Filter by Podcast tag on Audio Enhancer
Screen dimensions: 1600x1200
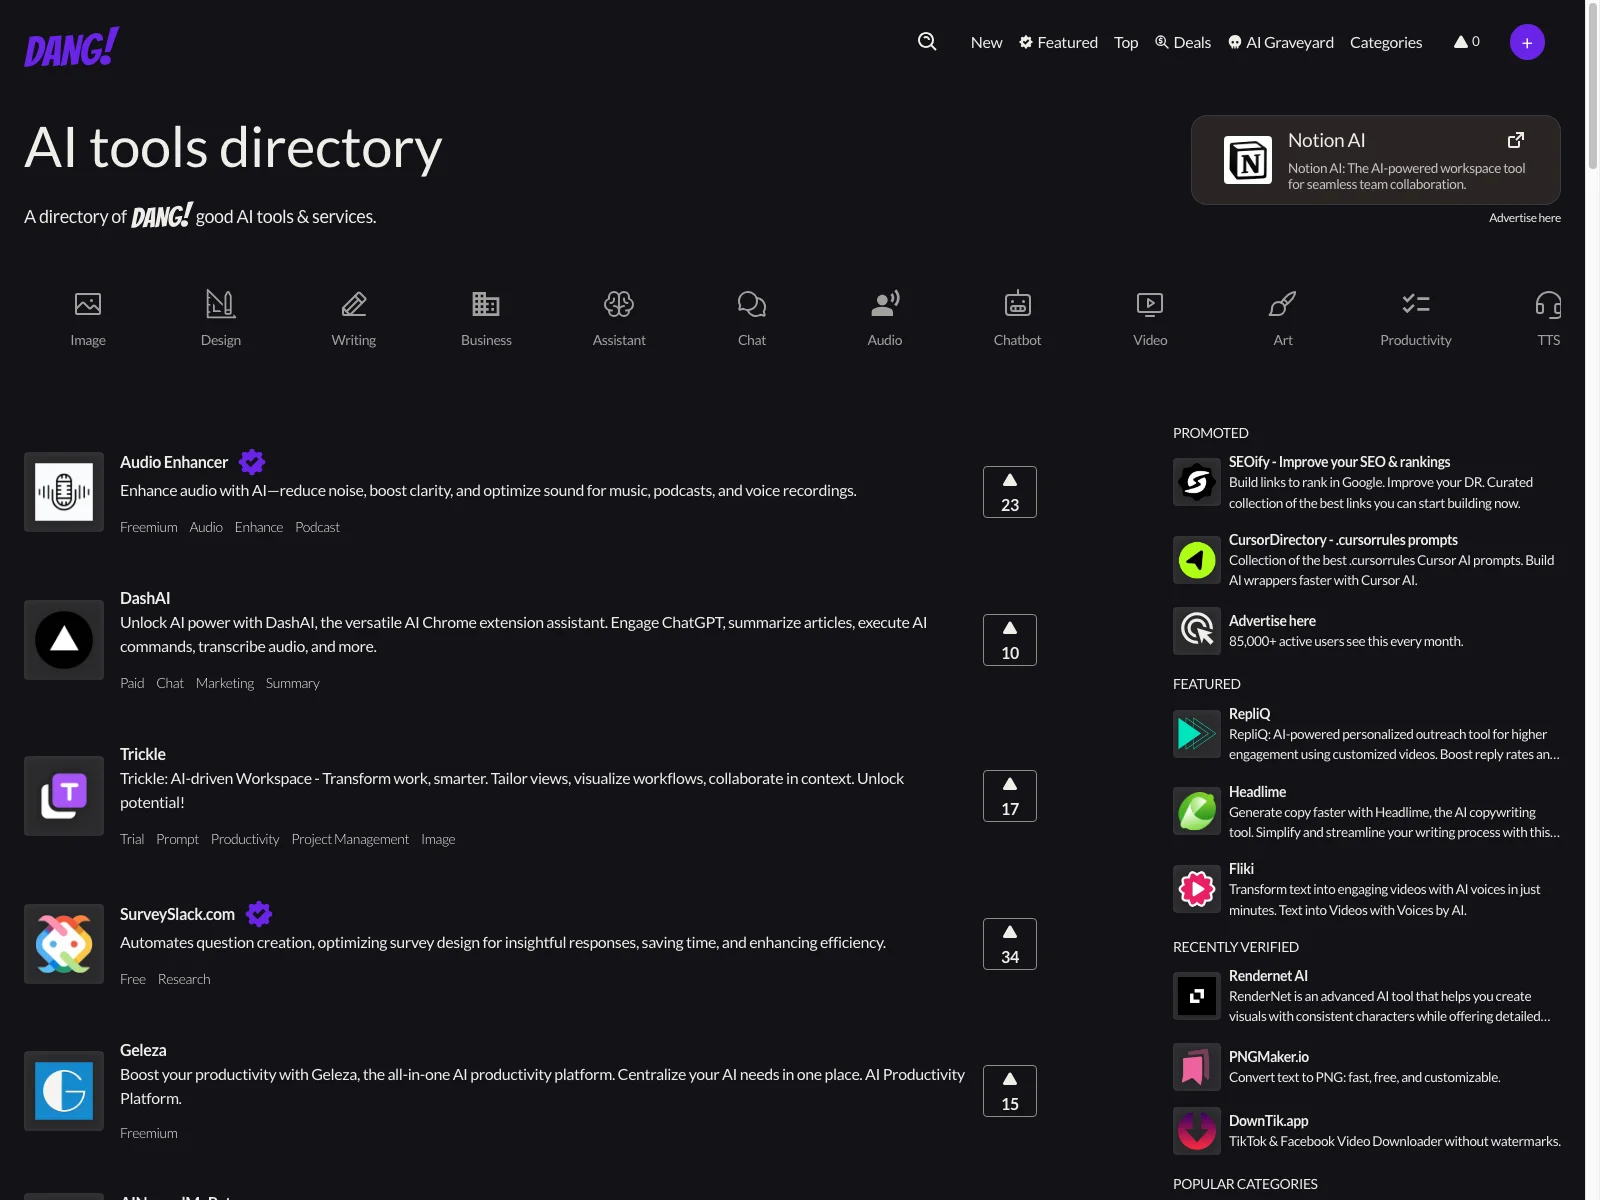[x=317, y=527]
